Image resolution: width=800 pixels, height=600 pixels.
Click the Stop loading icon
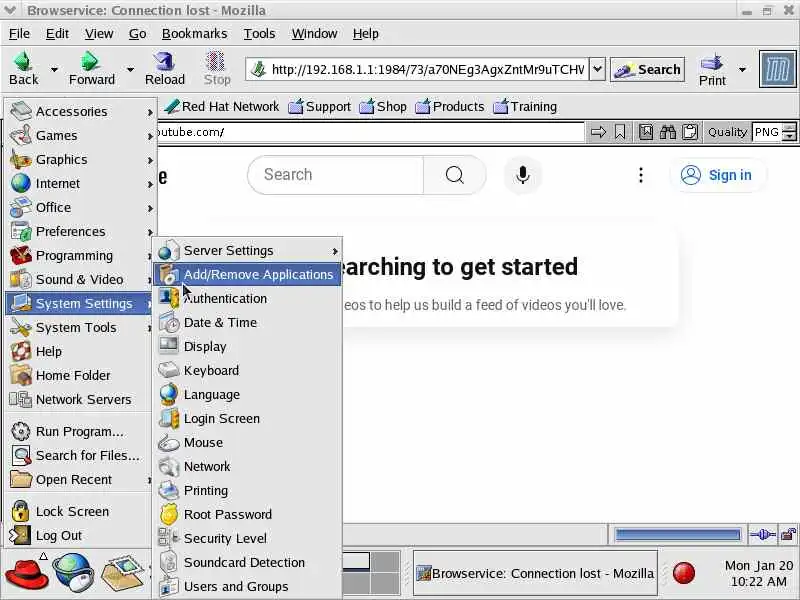216,61
